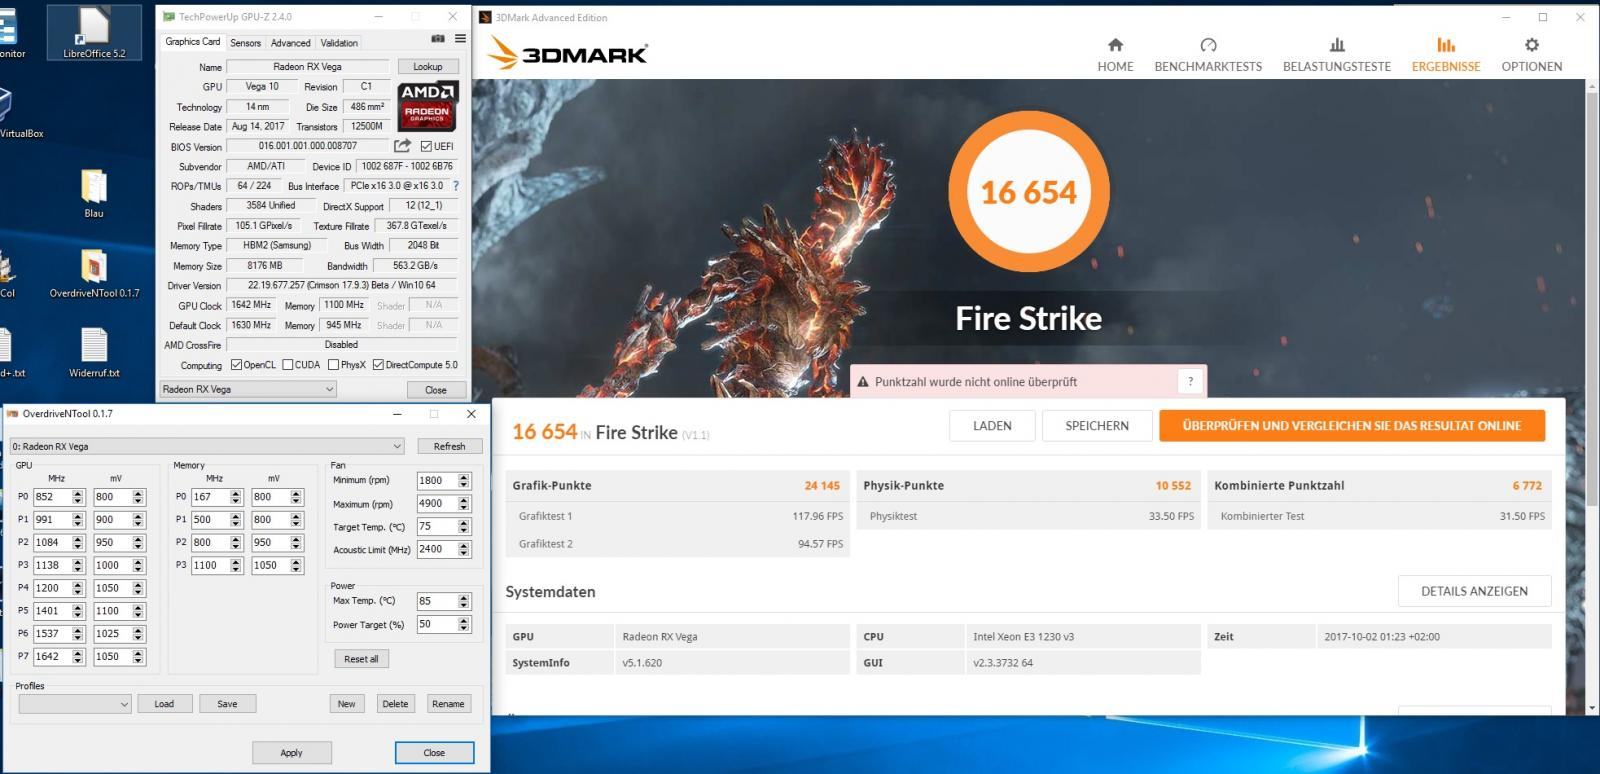The width and height of the screenshot is (1600, 774).
Task: Click the Load profile button
Action: [x=164, y=704]
